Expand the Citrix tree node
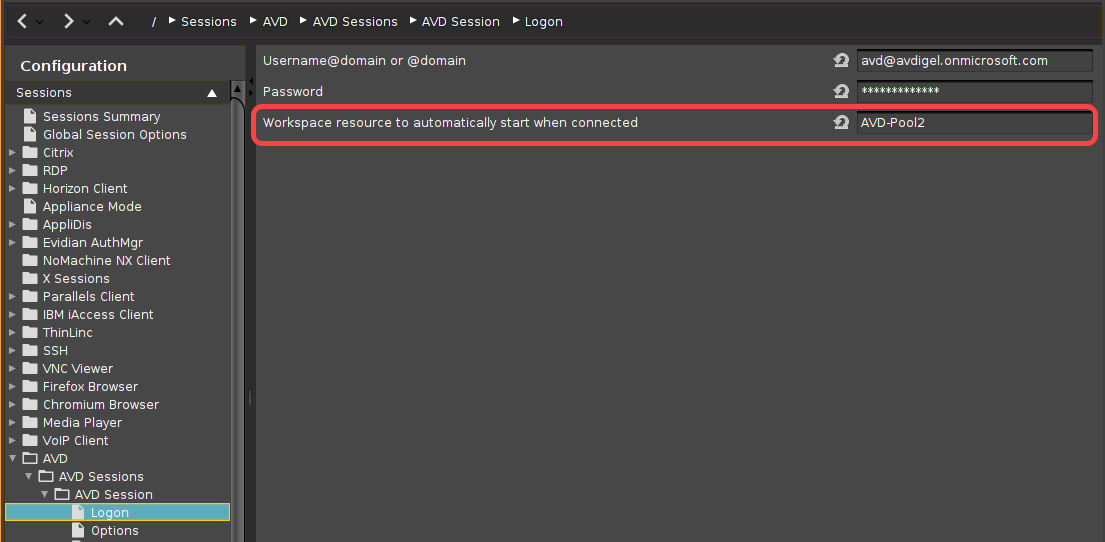1105x542 pixels. click(12, 153)
